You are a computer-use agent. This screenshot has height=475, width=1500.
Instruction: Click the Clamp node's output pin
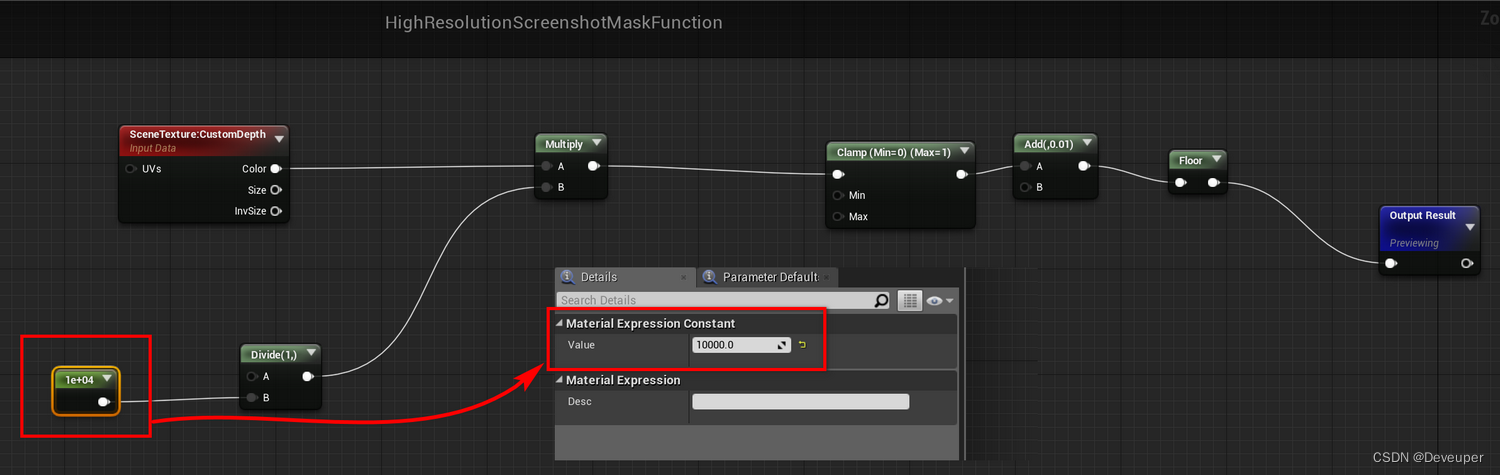pos(962,174)
